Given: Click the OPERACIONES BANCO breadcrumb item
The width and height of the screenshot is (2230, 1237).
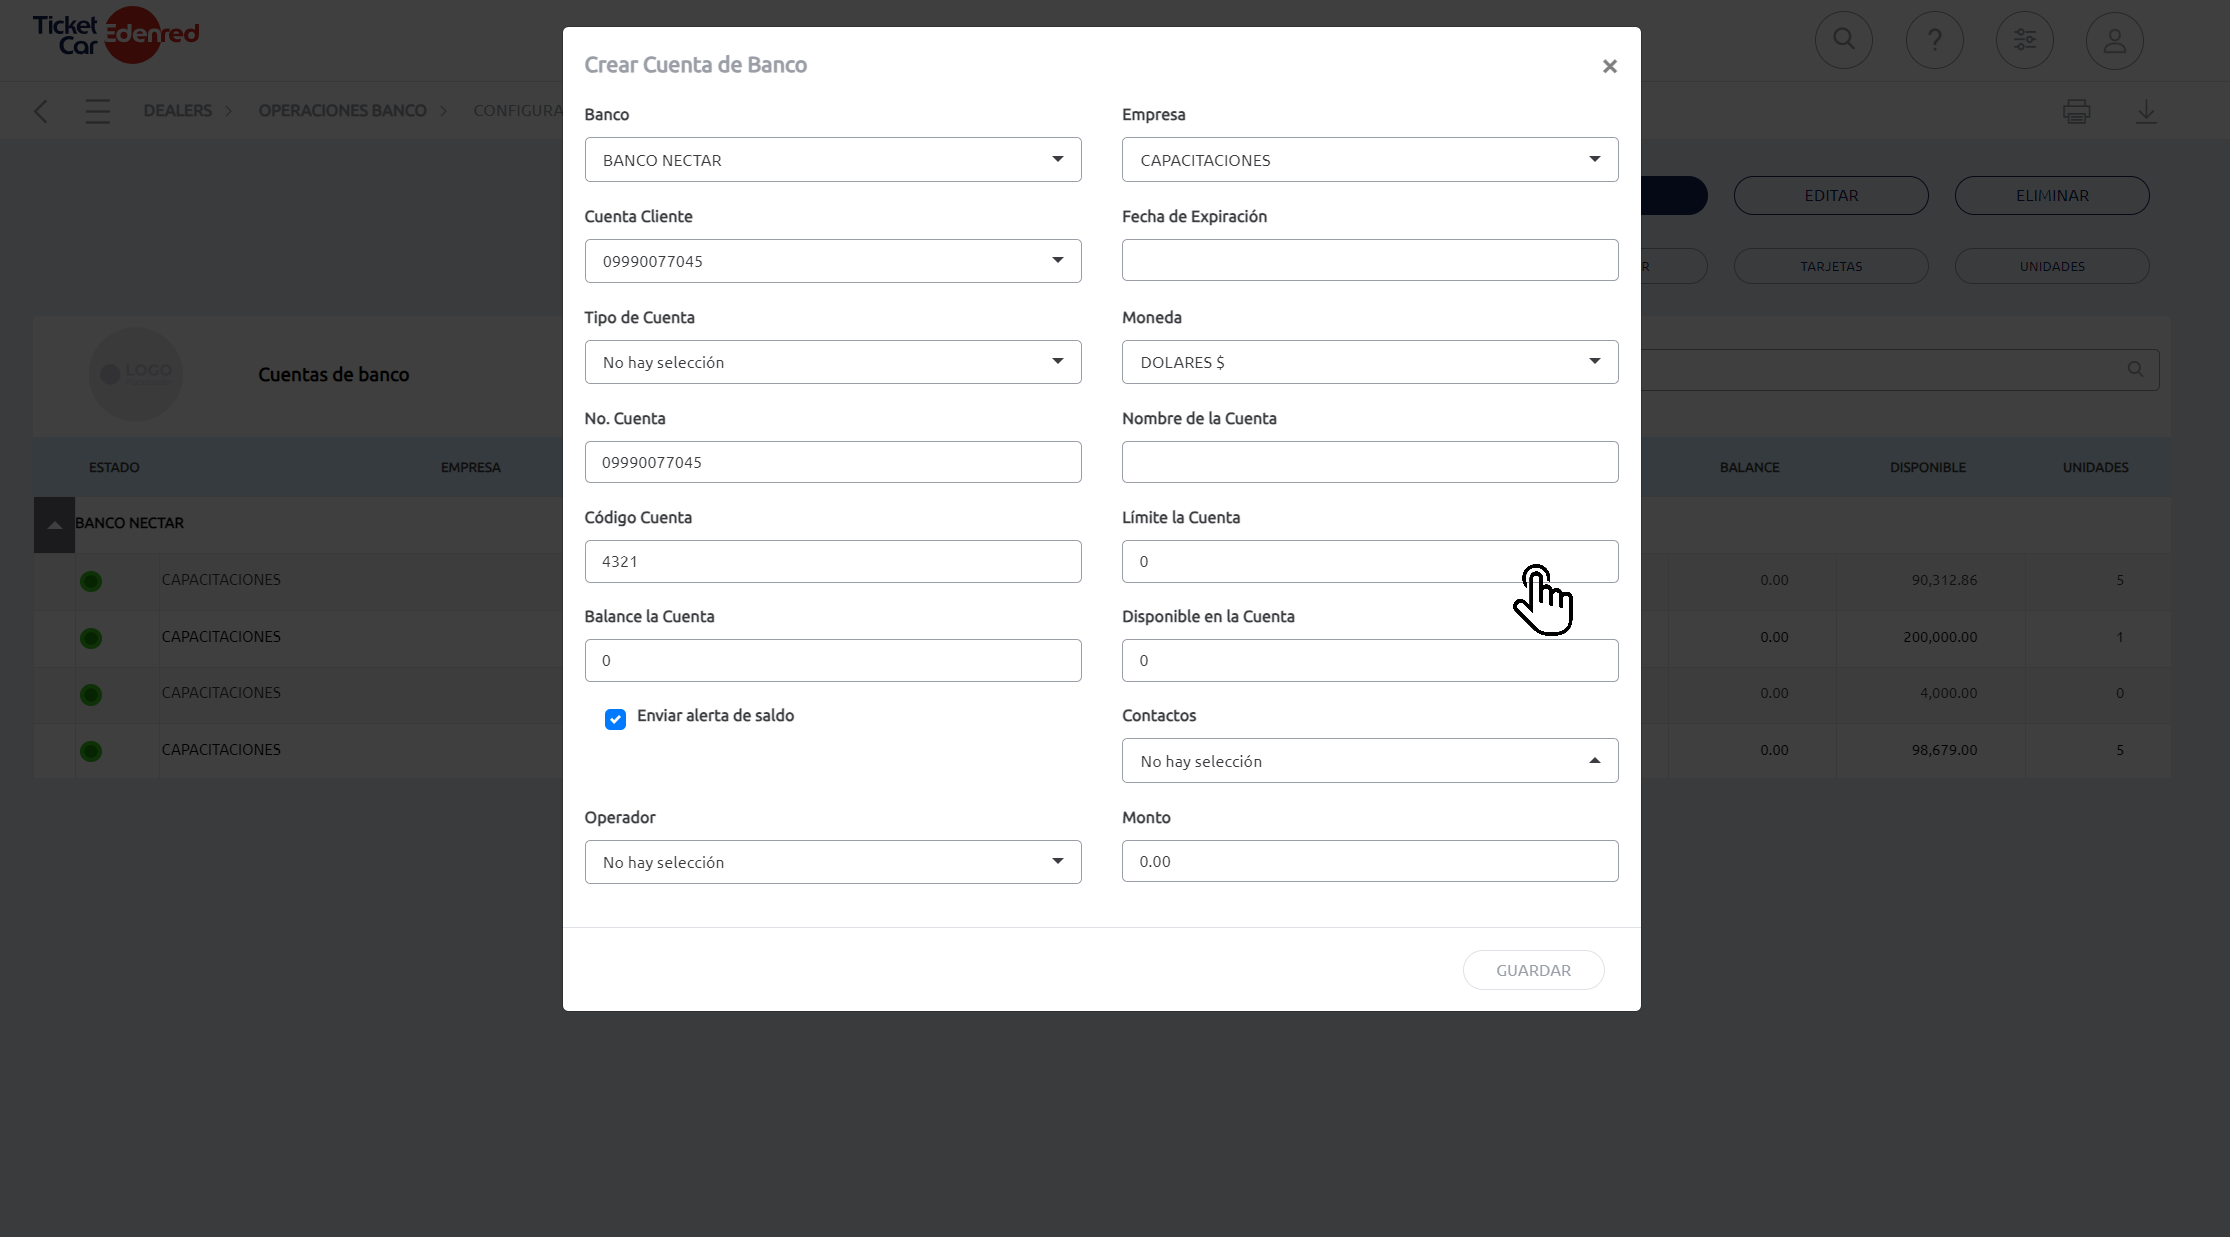Looking at the screenshot, I should (x=342, y=111).
